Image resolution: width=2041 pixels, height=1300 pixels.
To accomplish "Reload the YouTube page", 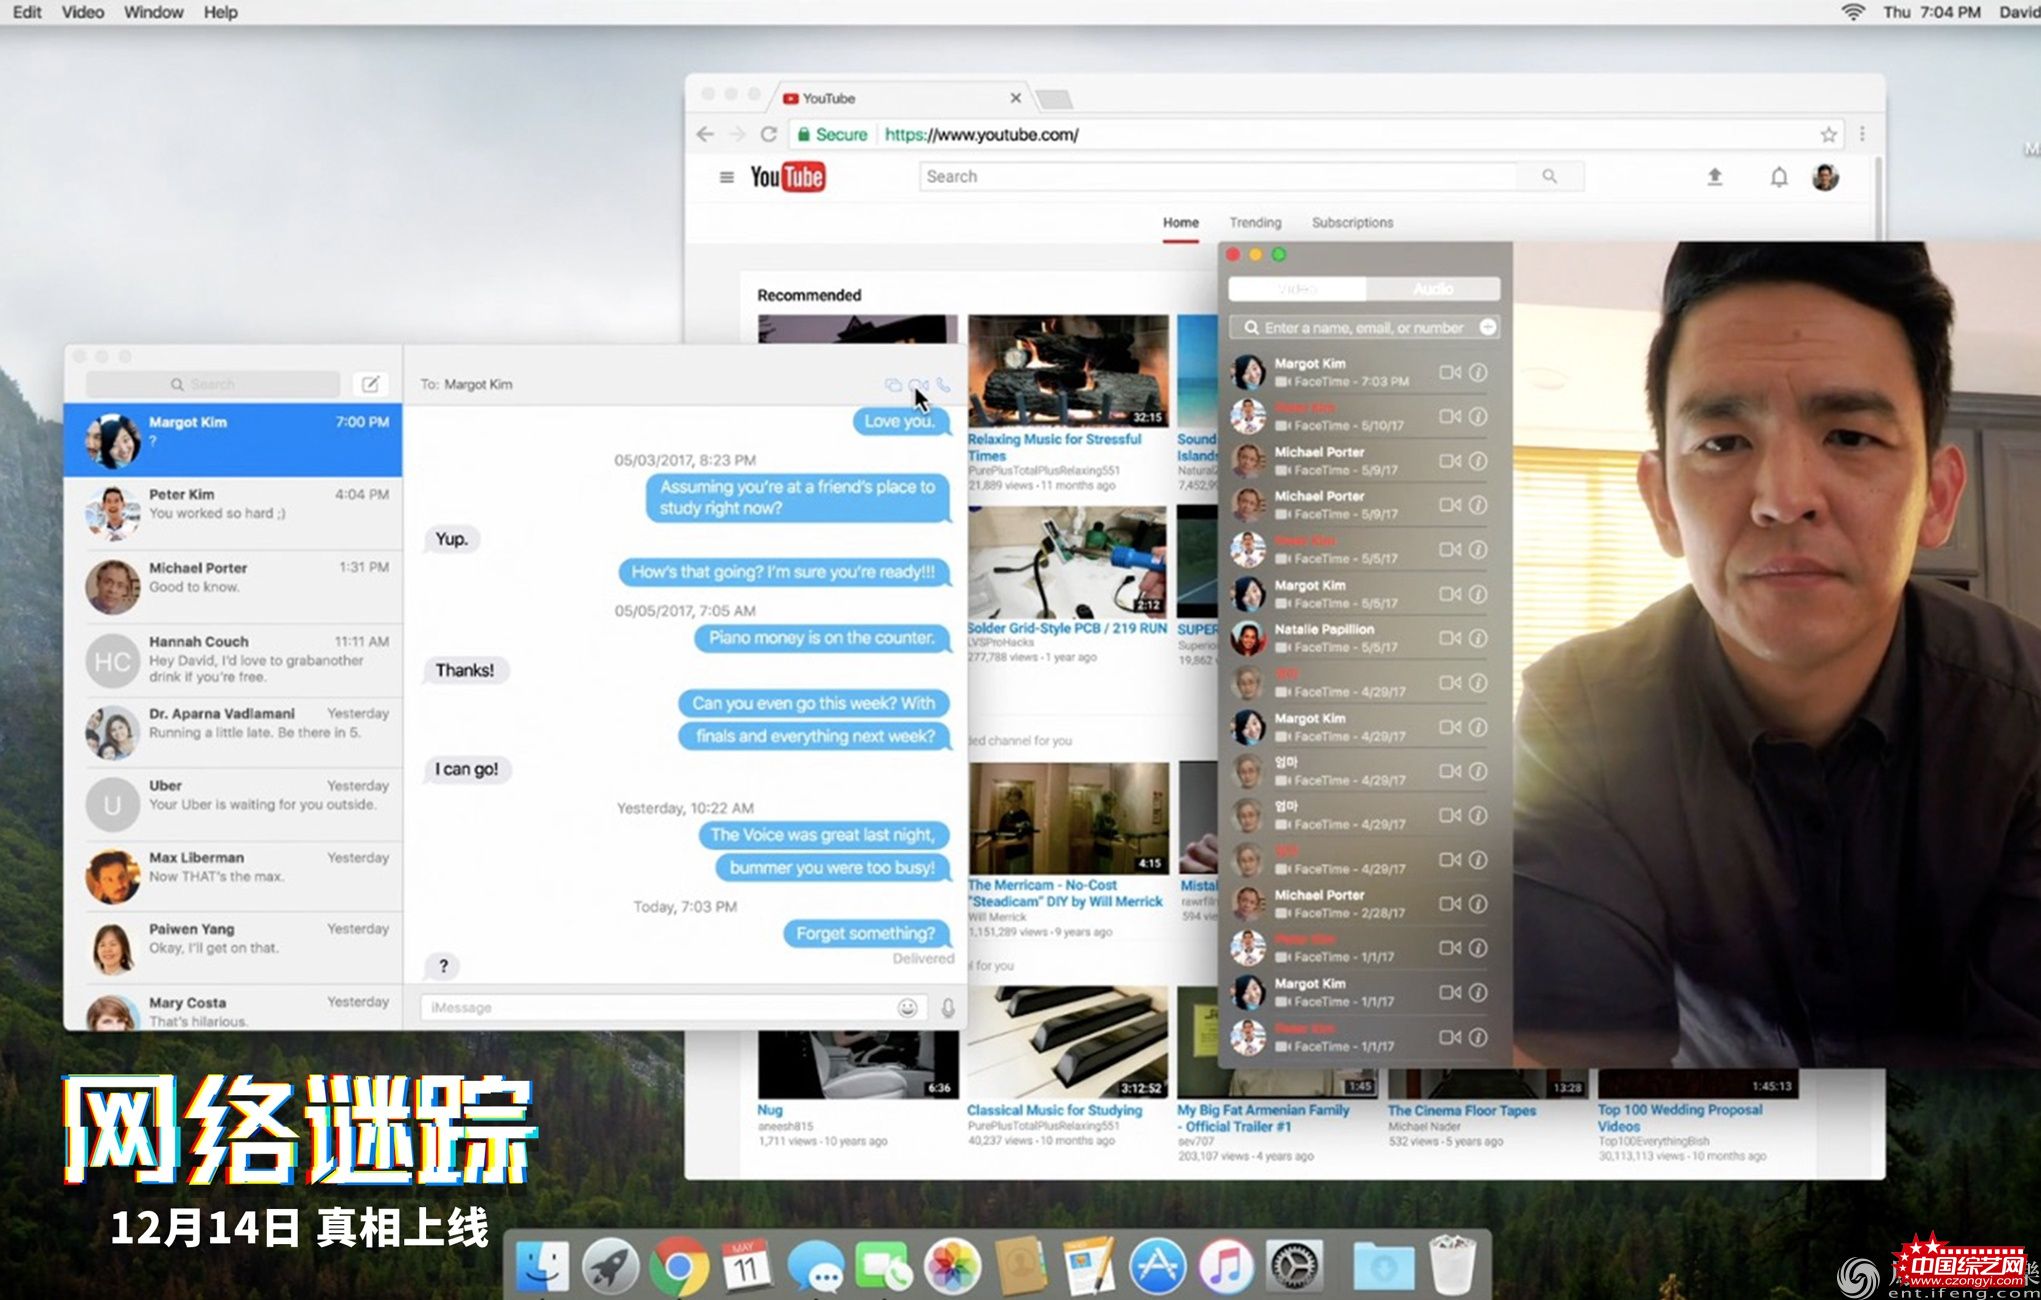I will pos(768,135).
